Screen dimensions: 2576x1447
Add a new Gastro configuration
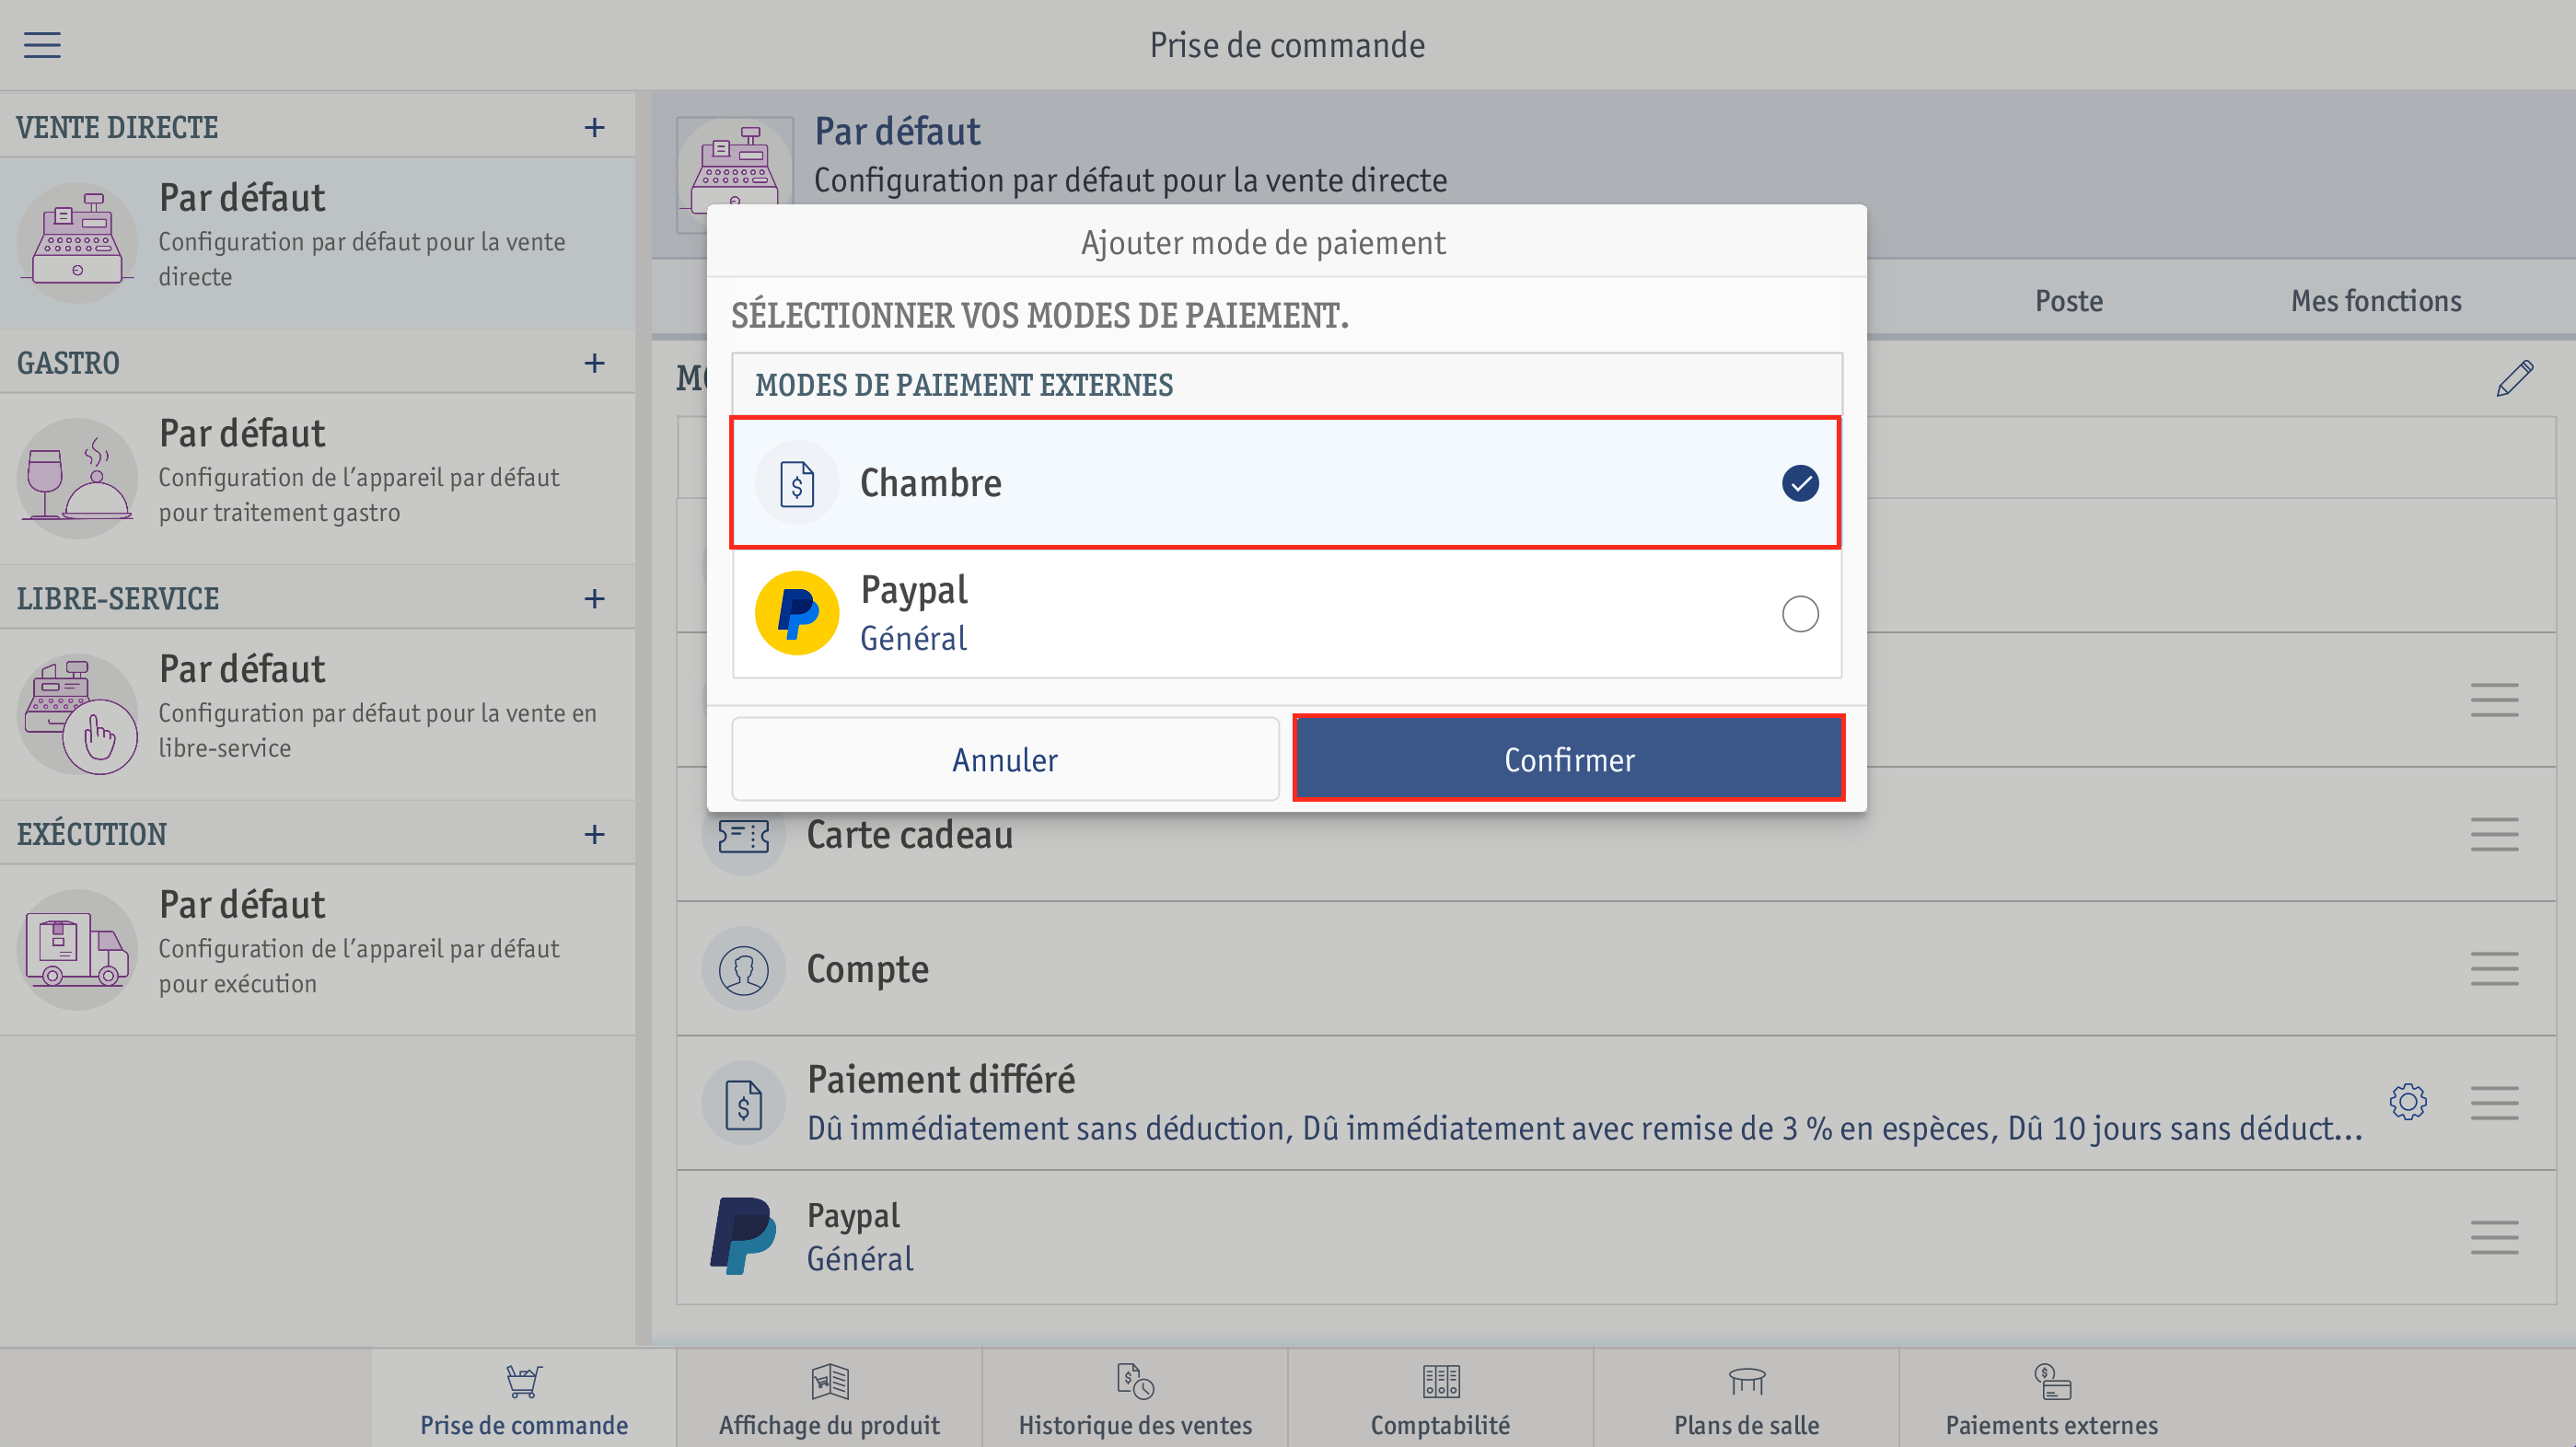tap(594, 363)
